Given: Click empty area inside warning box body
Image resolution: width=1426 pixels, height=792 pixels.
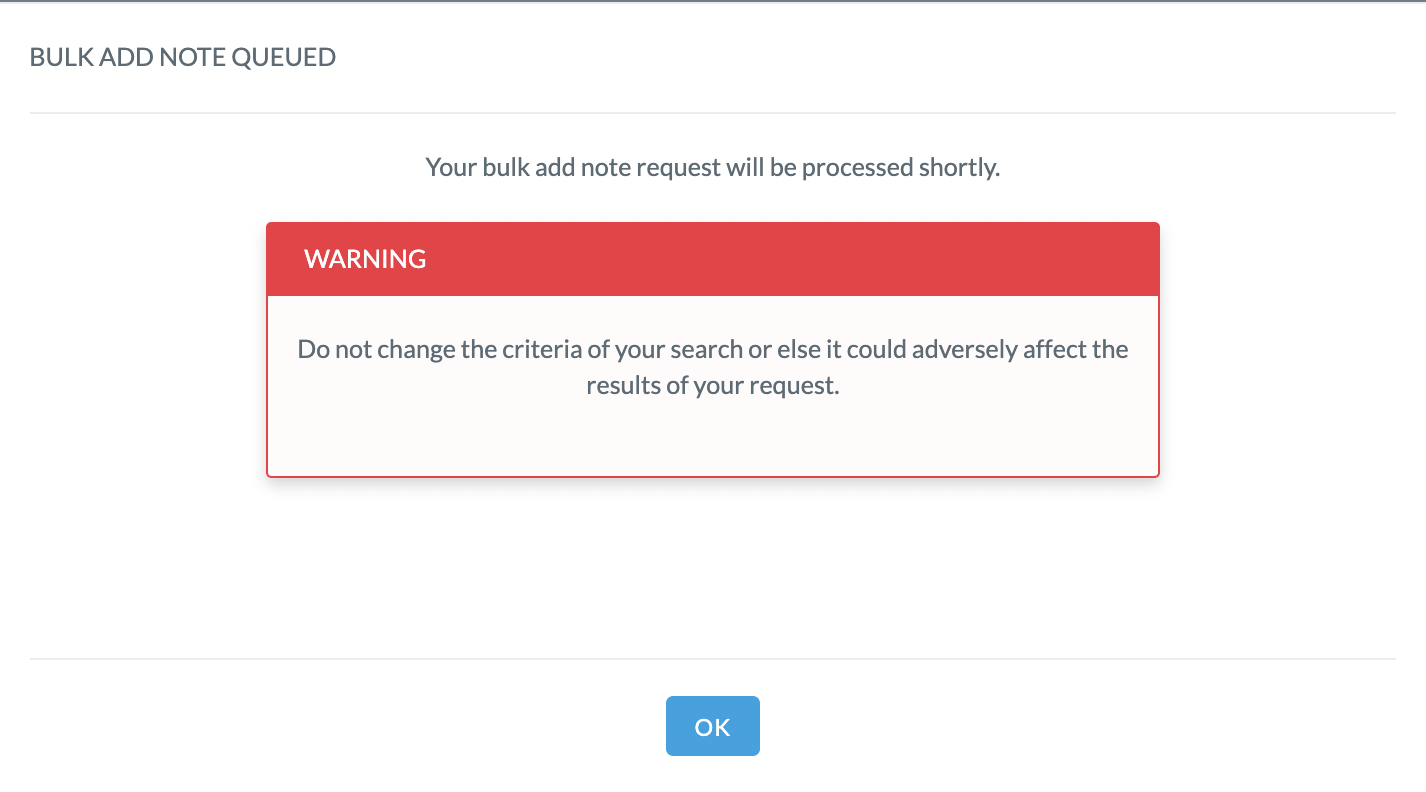Looking at the screenshot, I should click(713, 438).
